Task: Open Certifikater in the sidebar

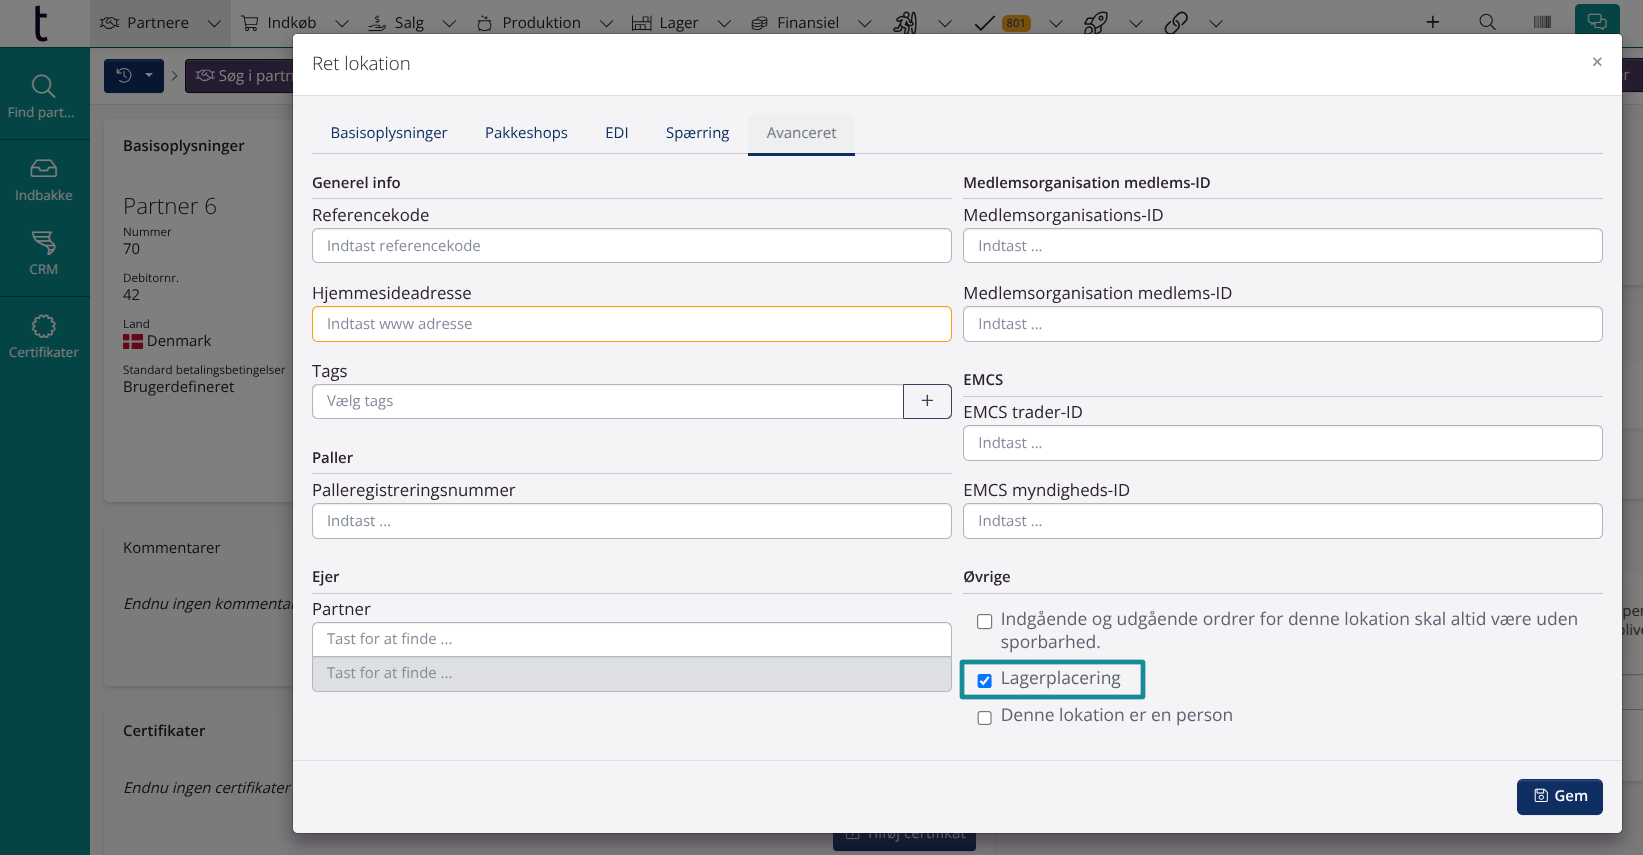Action: (x=43, y=327)
